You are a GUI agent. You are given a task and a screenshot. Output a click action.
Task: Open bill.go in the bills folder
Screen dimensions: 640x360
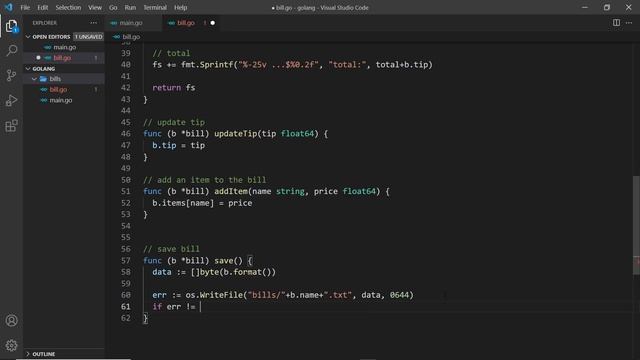64,89
